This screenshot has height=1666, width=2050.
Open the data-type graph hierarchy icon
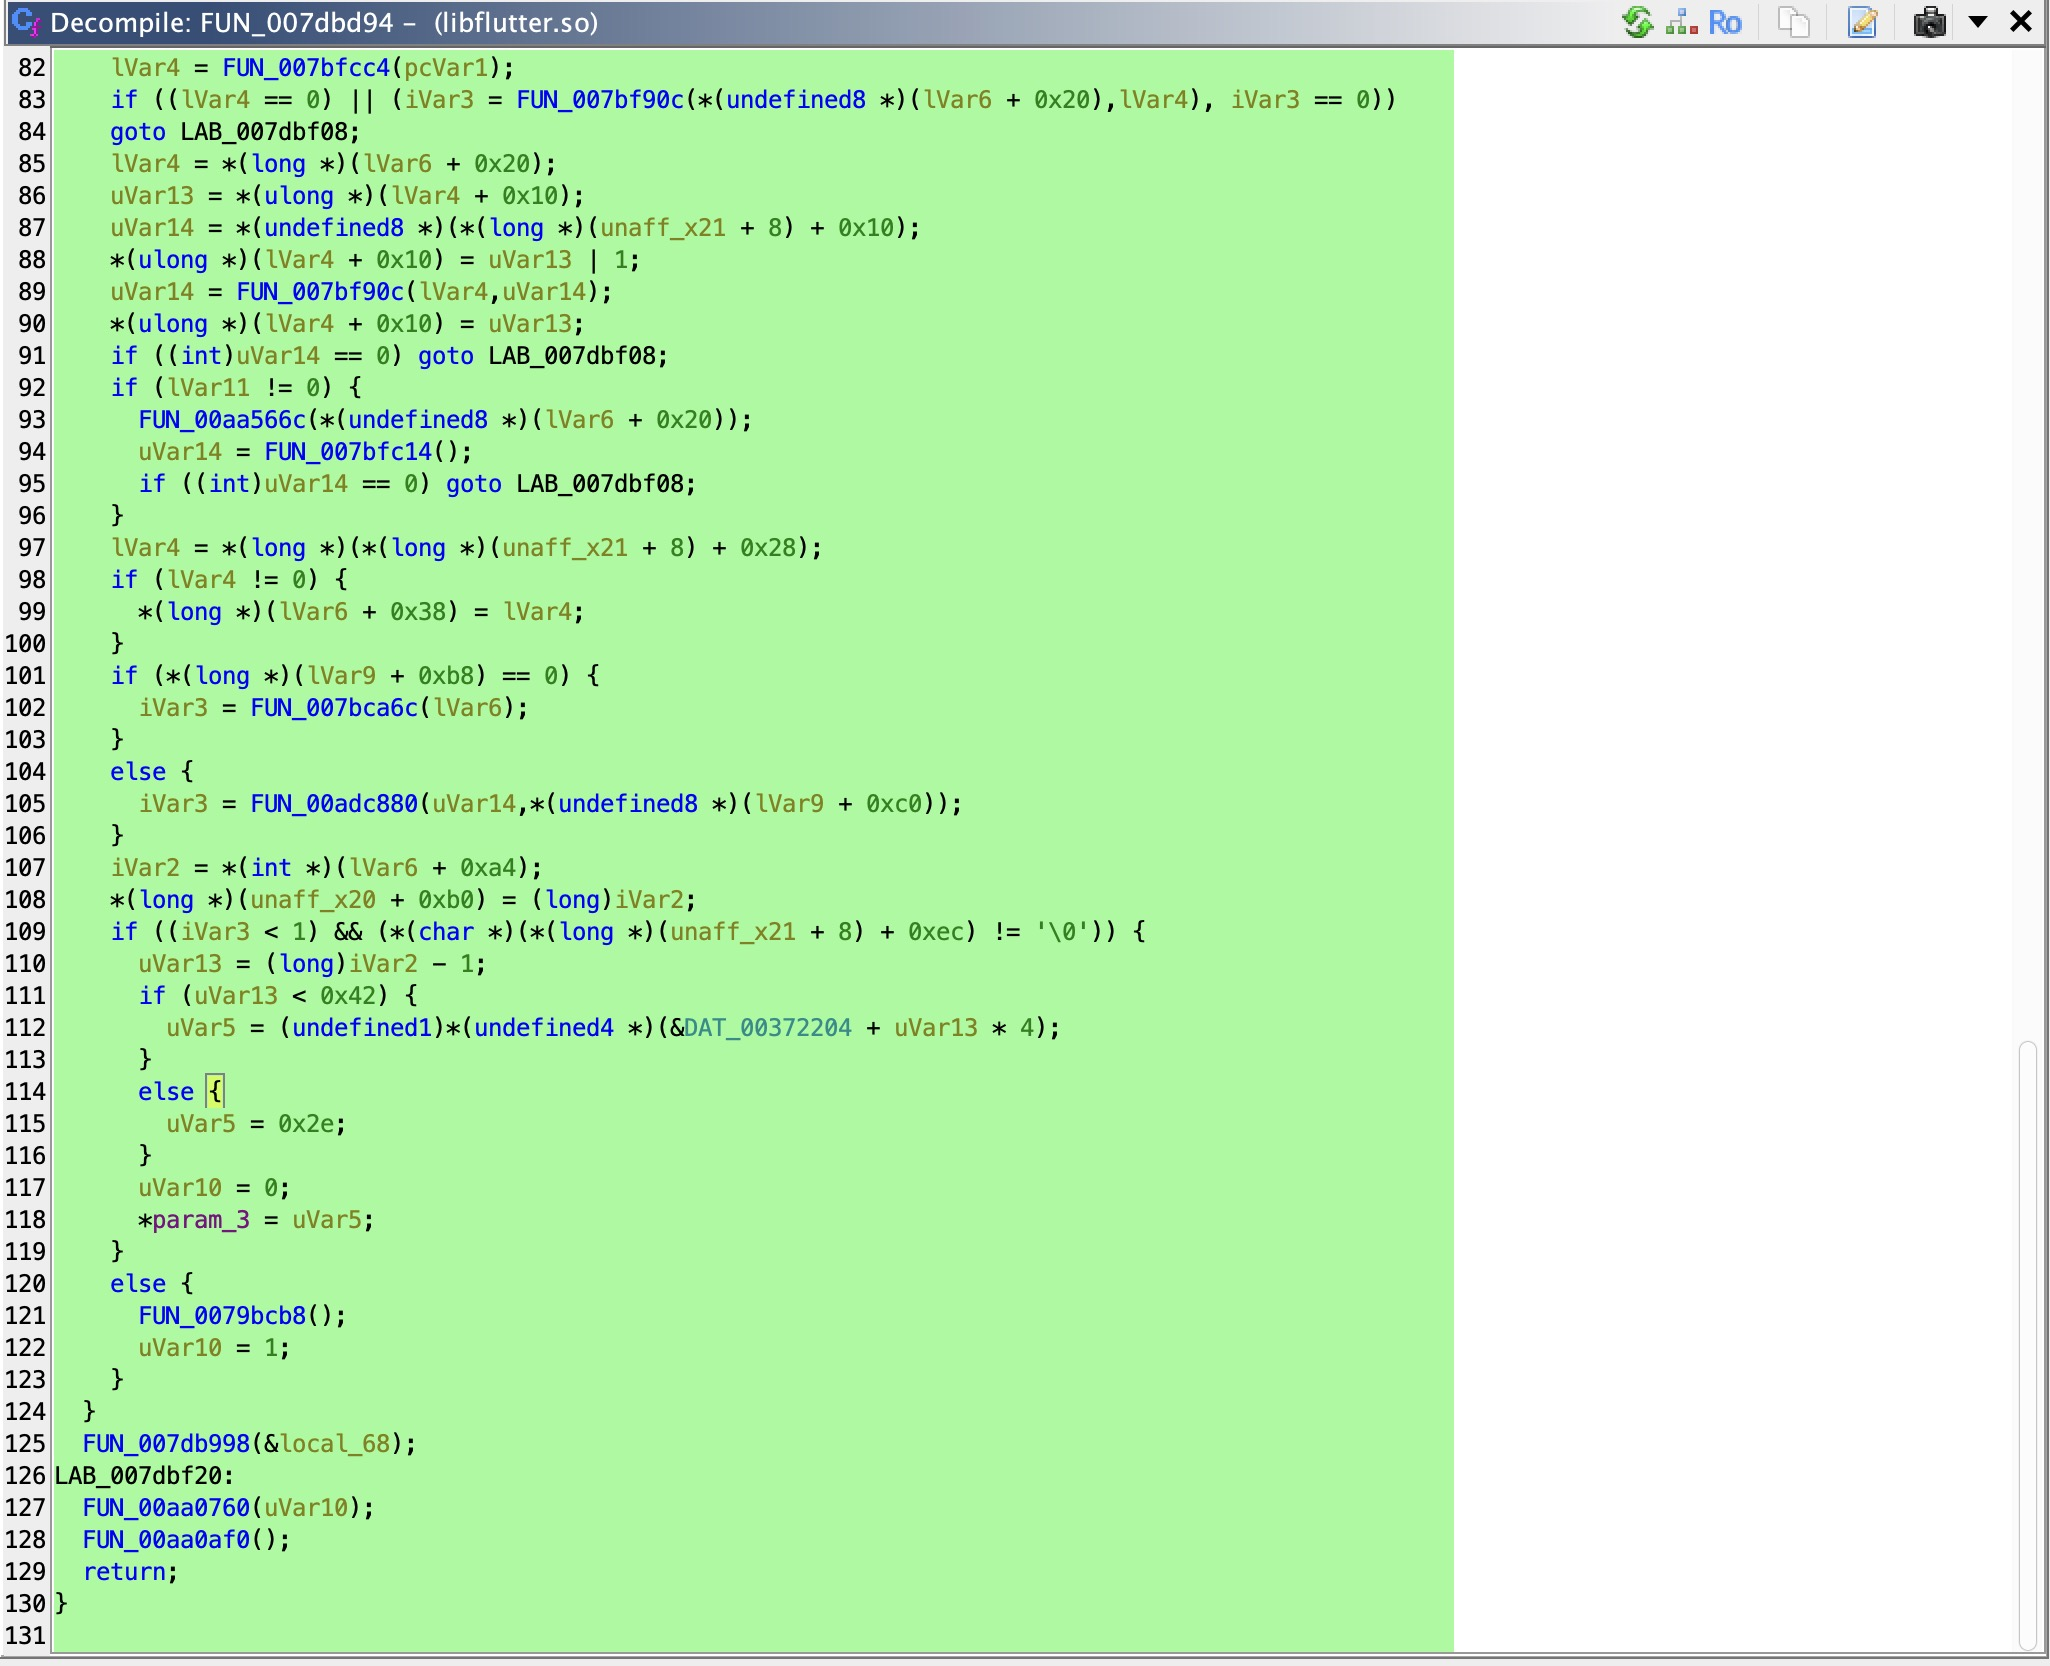pyautogui.click(x=1682, y=22)
